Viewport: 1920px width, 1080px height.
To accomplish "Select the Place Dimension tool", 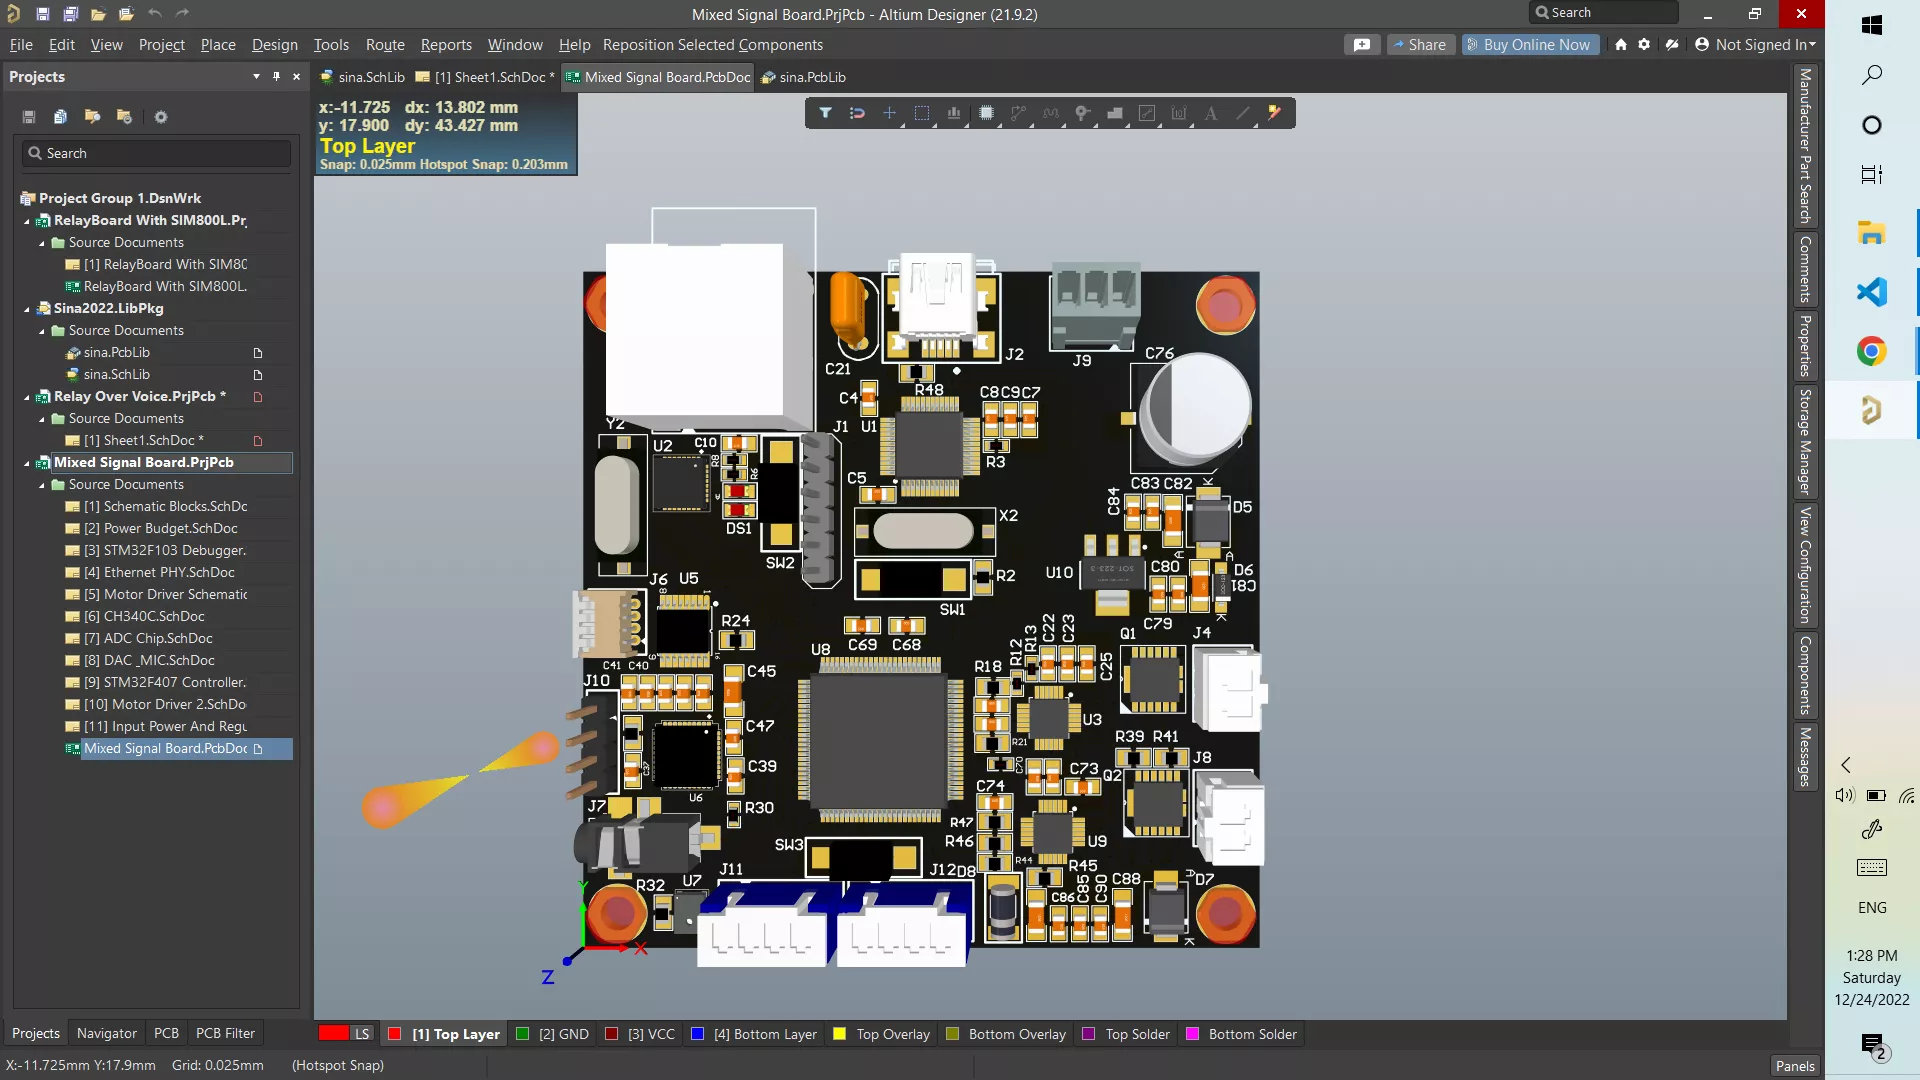I will [x=1179, y=113].
